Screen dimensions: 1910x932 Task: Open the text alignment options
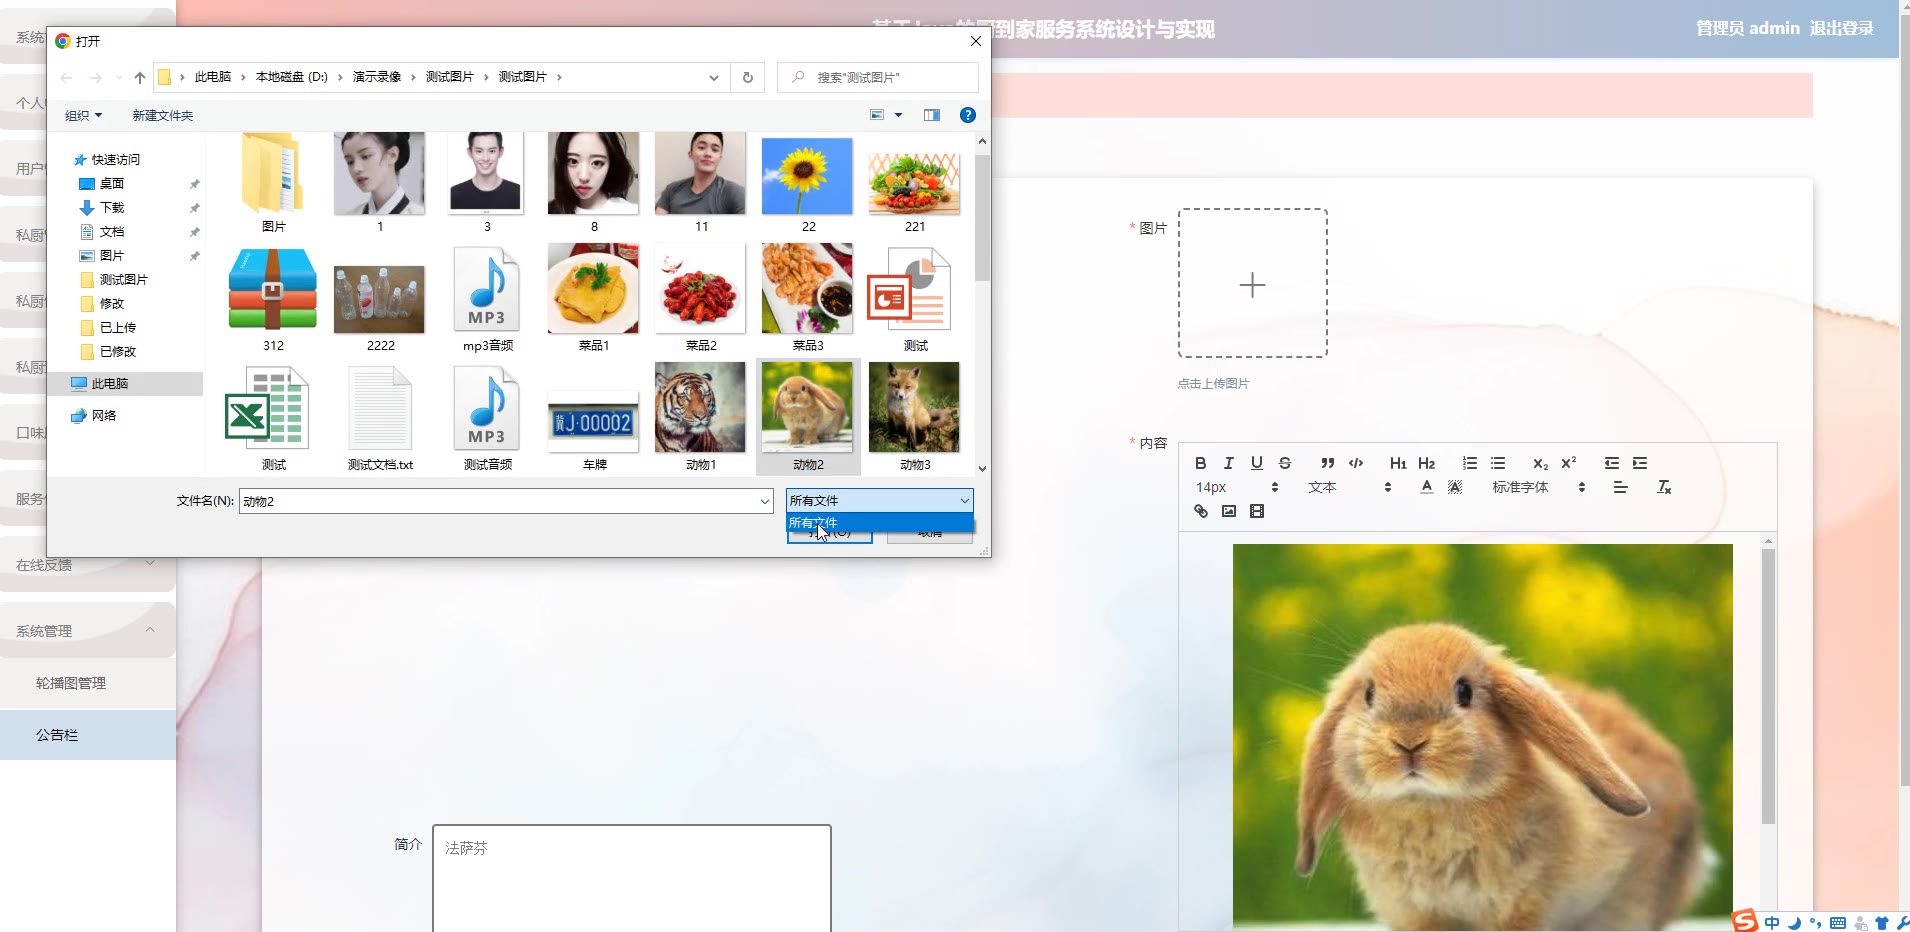point(1620,487)
